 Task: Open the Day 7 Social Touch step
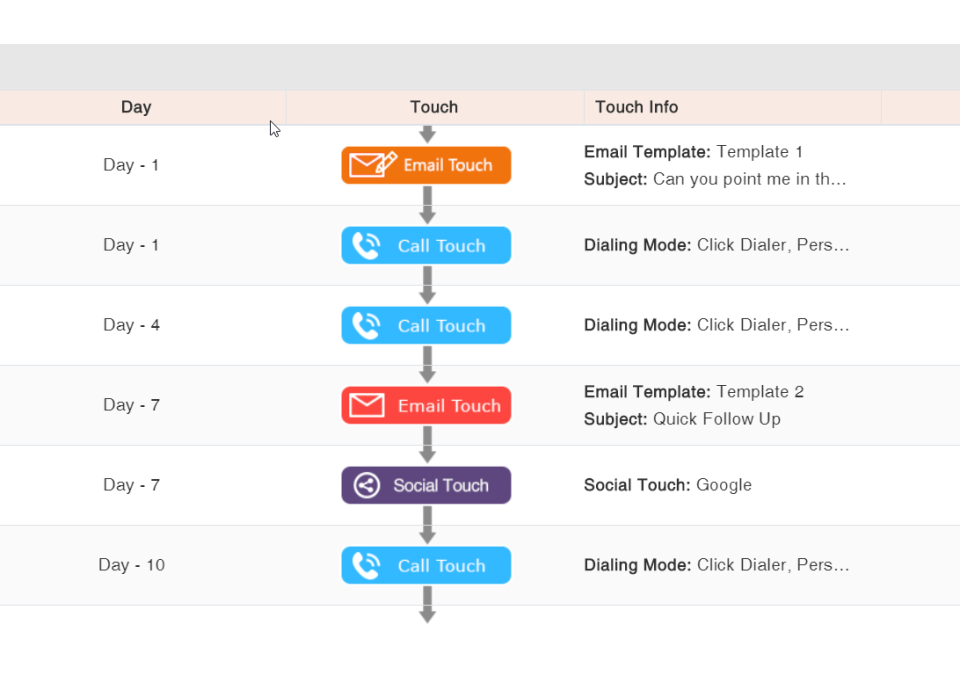pyautogui.click(x=426, y=485)
